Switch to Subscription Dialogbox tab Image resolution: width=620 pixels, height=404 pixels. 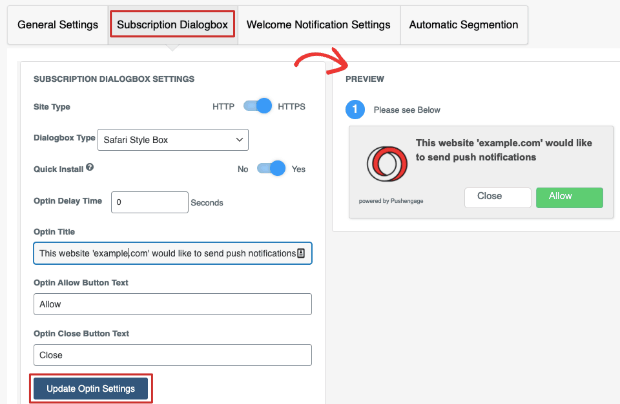pyautogui.click(x=172, y=25)
